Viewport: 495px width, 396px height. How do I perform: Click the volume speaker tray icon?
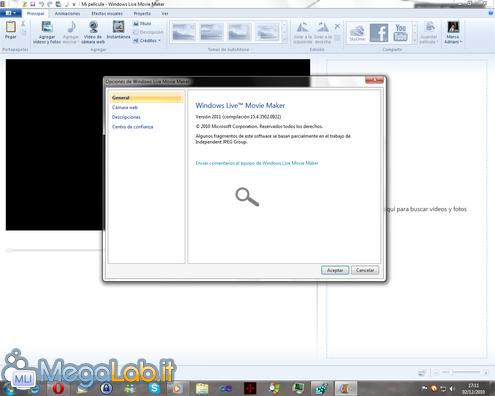pyautogui.click(x=452, y=389)
